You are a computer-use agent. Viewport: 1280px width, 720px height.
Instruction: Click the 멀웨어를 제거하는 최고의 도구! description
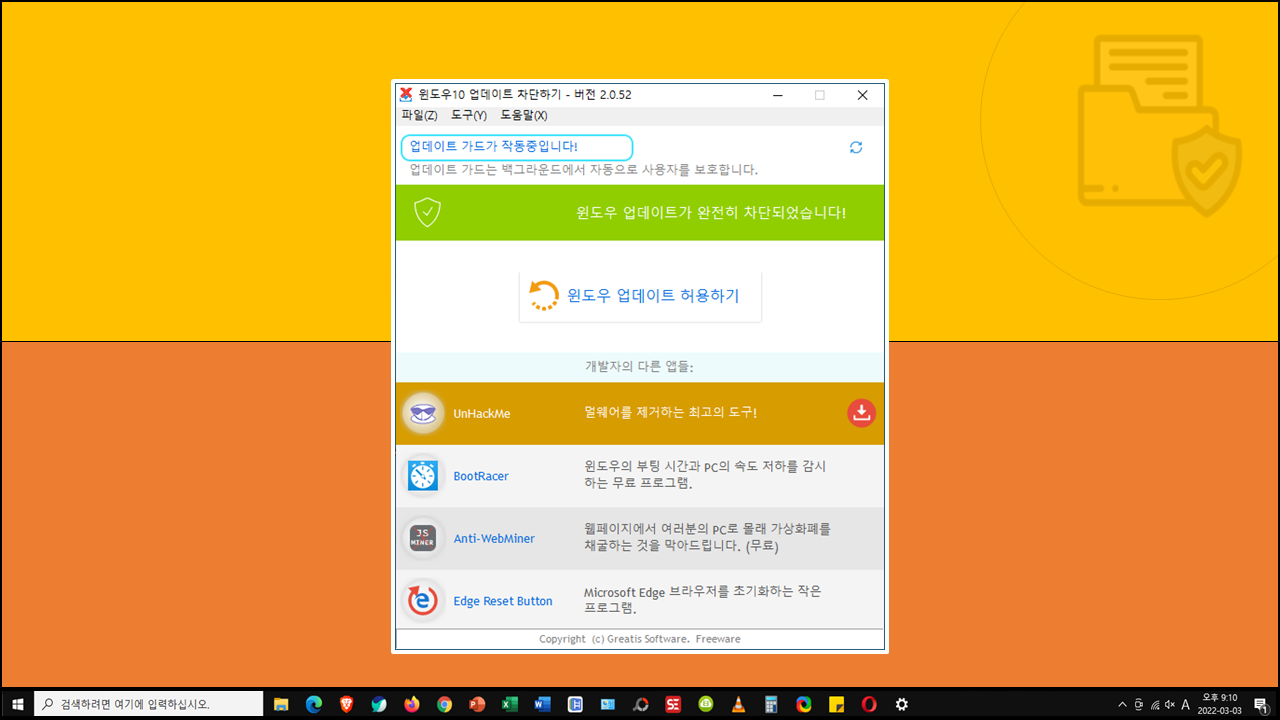coord(670,412)
